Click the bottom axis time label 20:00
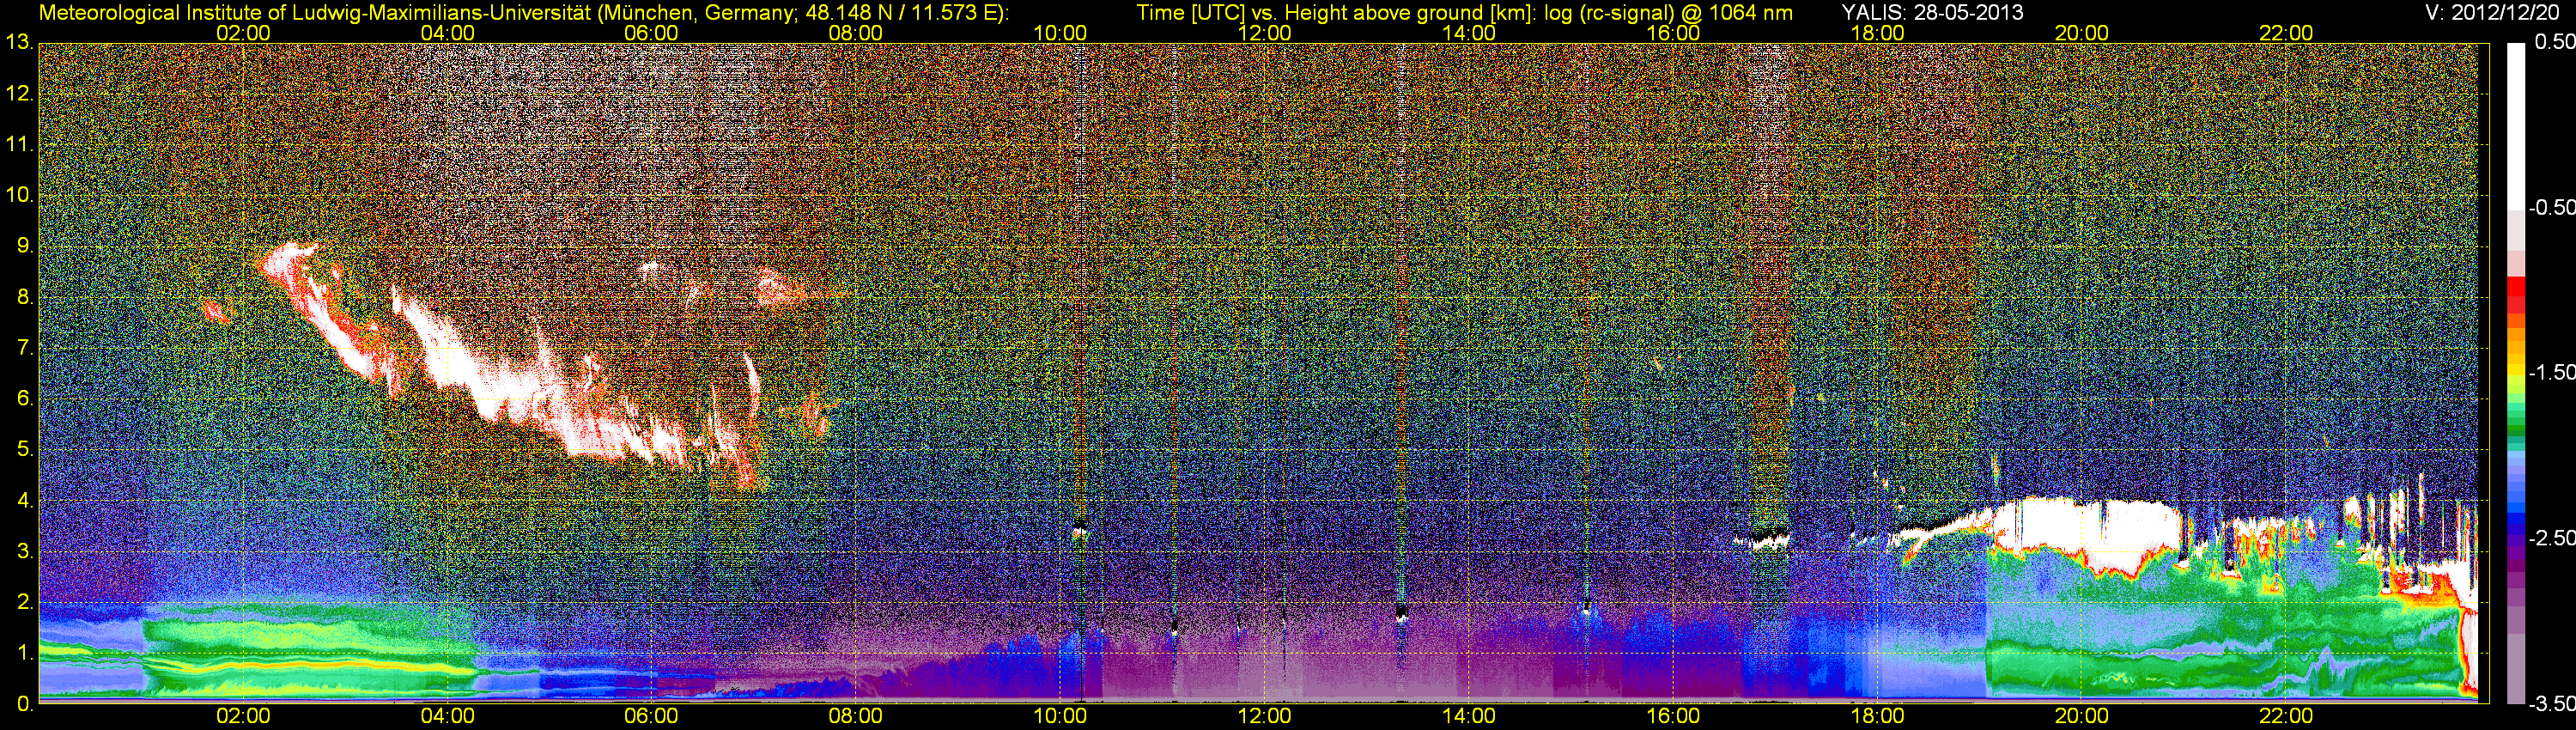This screenshot has height=730, width=2576. coord(2082,716)
